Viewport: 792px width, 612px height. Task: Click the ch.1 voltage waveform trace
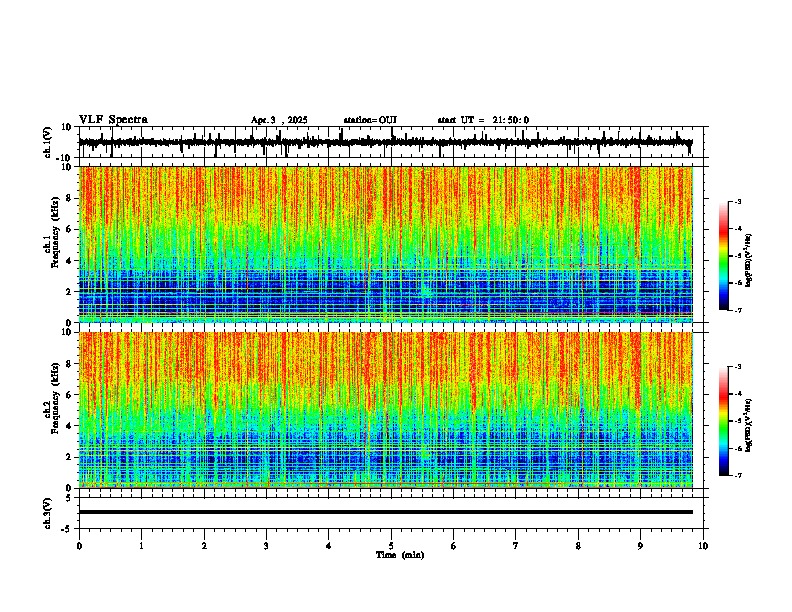tap(385, 142)
